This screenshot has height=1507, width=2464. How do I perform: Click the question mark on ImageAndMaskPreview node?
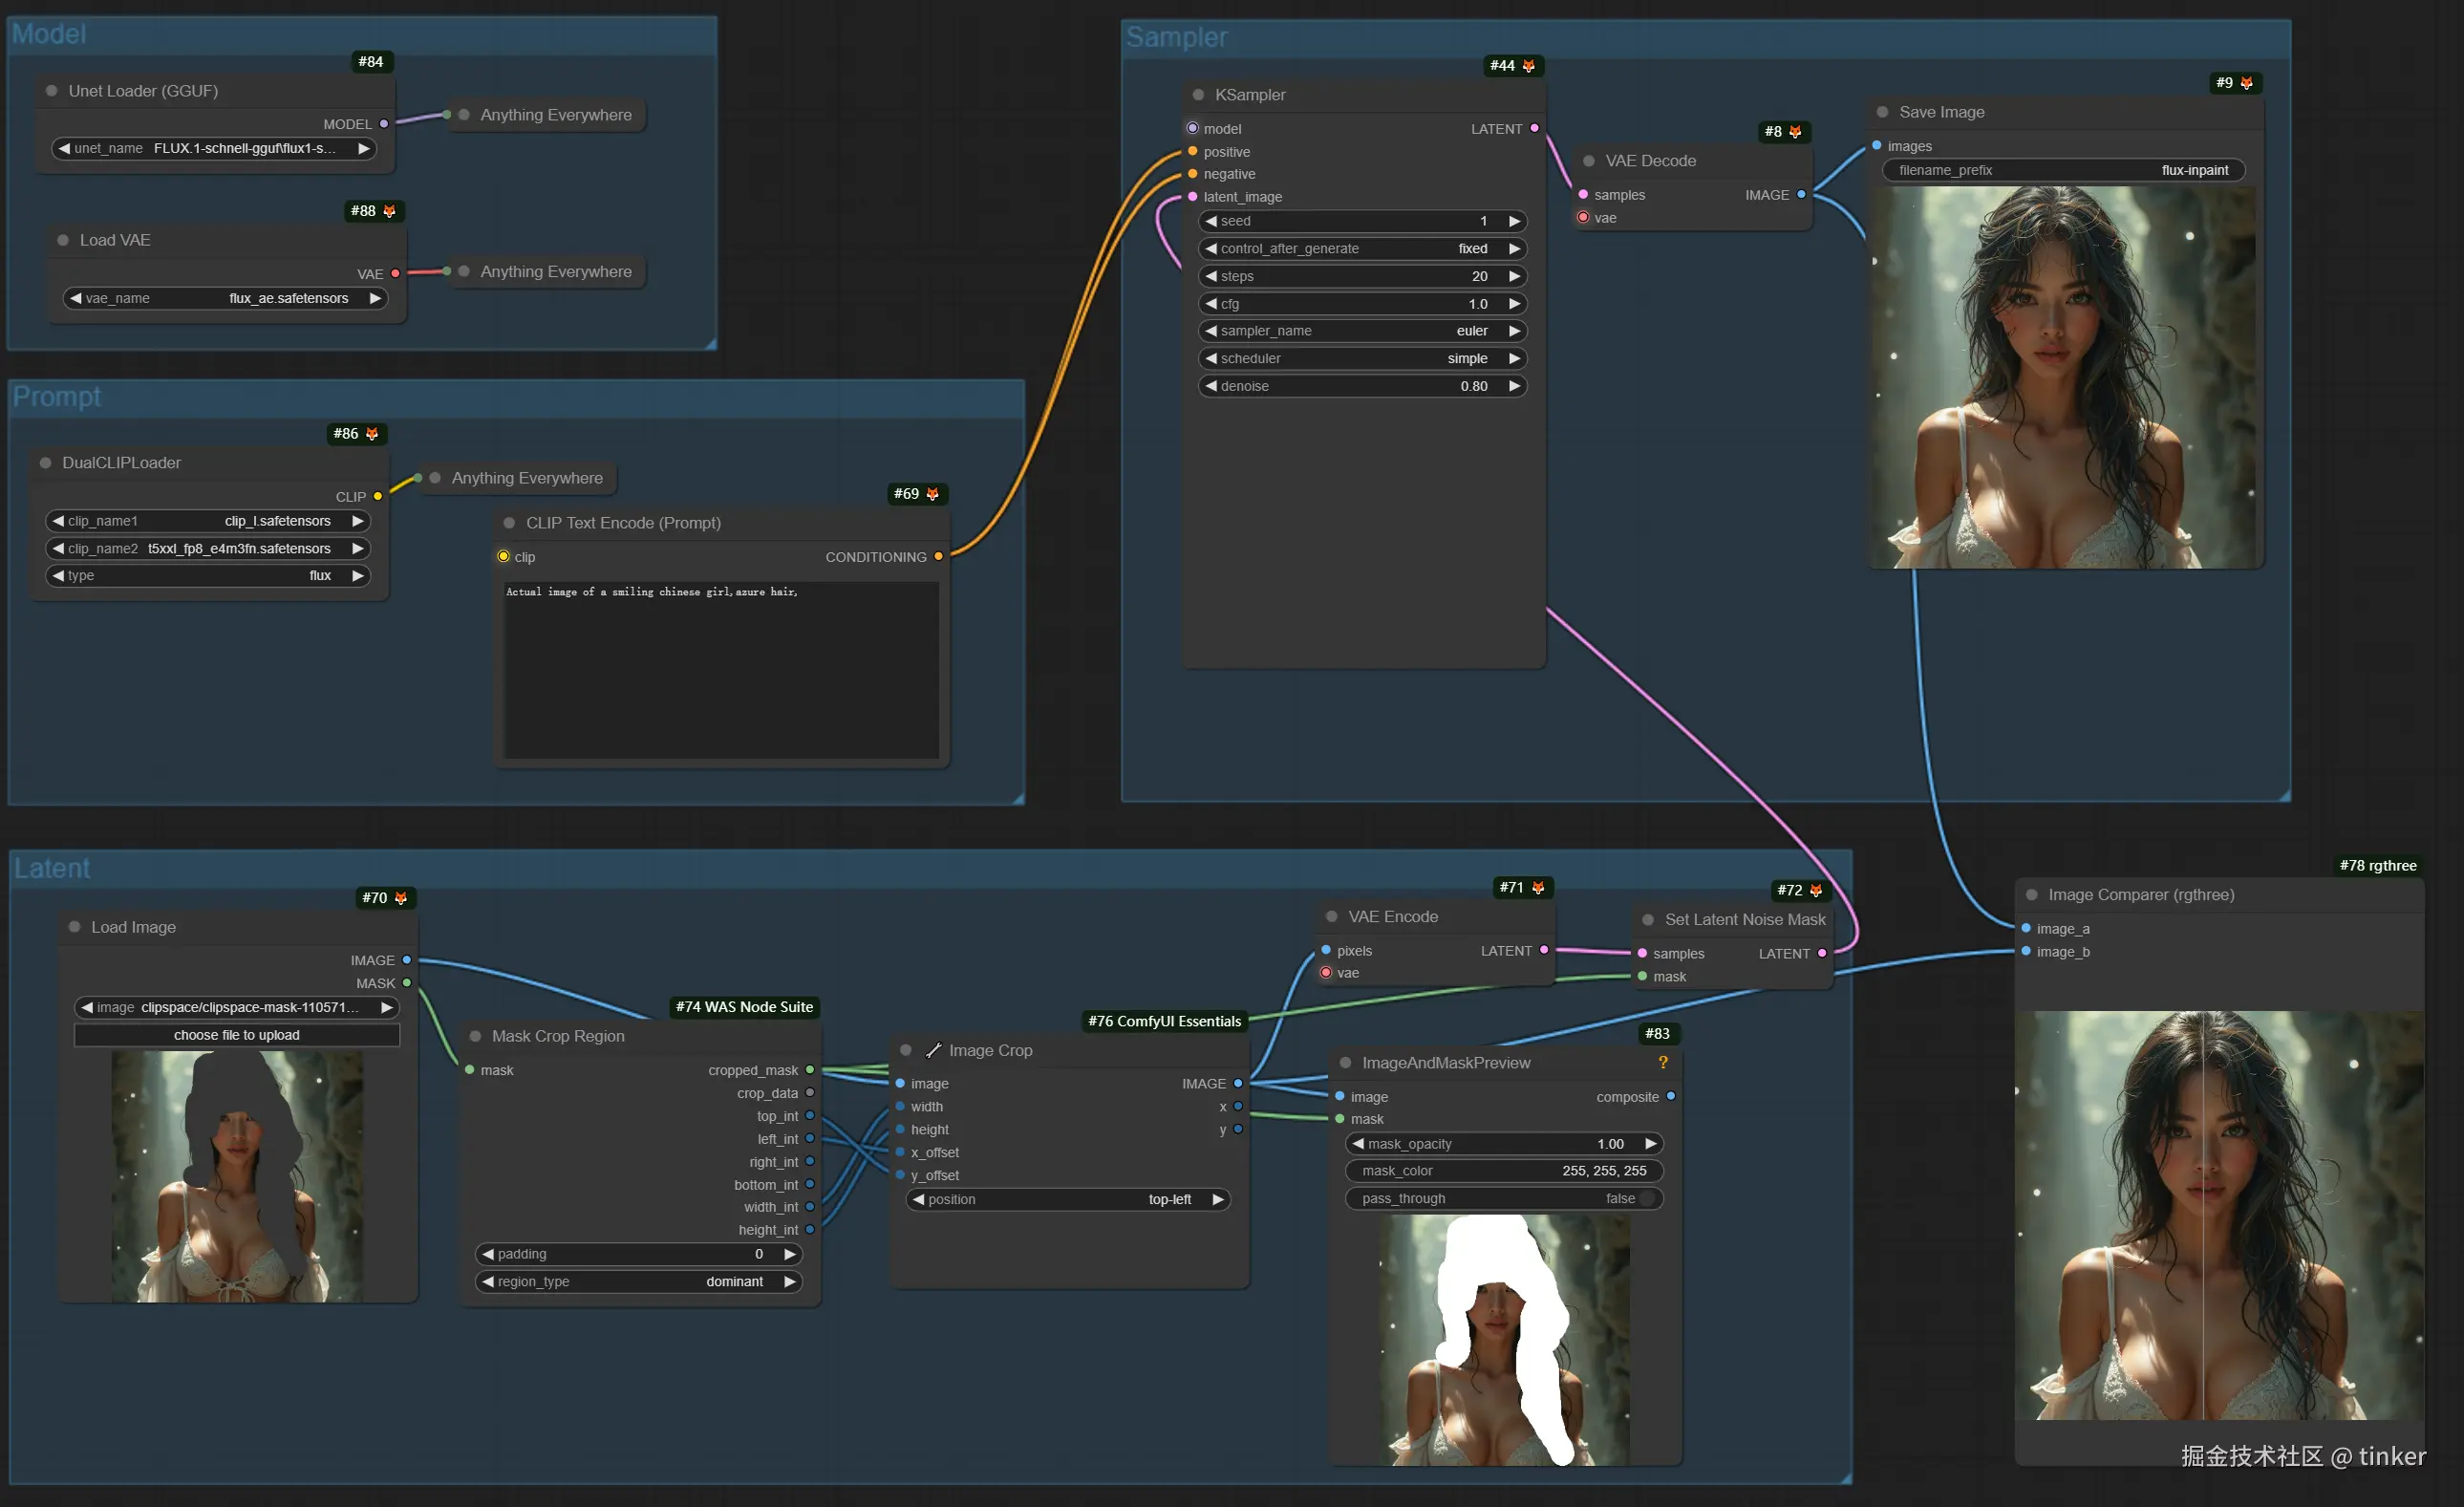click(1663, 1062)
